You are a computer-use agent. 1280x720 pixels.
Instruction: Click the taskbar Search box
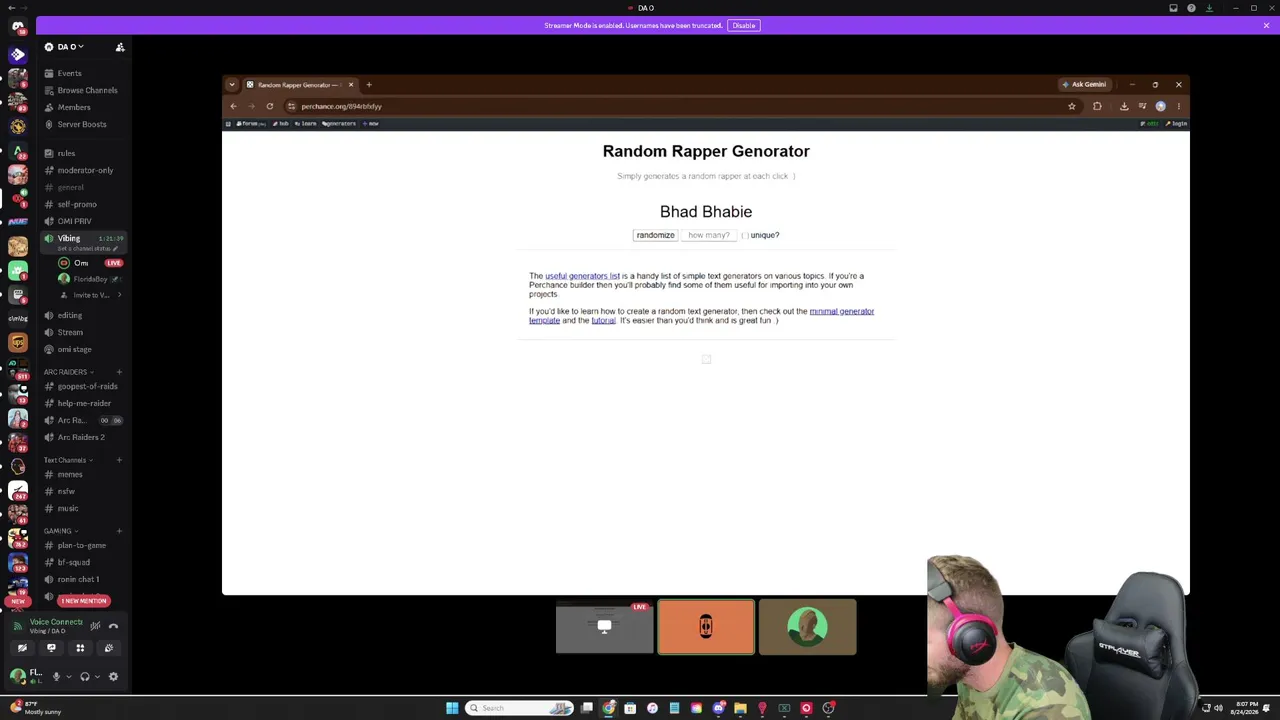(x=519, y=708)
